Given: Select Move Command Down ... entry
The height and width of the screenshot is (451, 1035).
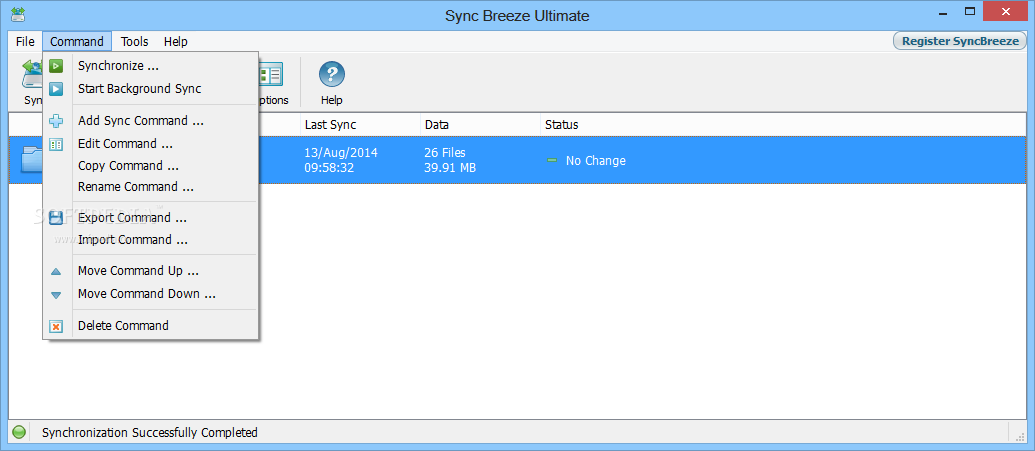Looking at the screenshot, I should point(150,294).
